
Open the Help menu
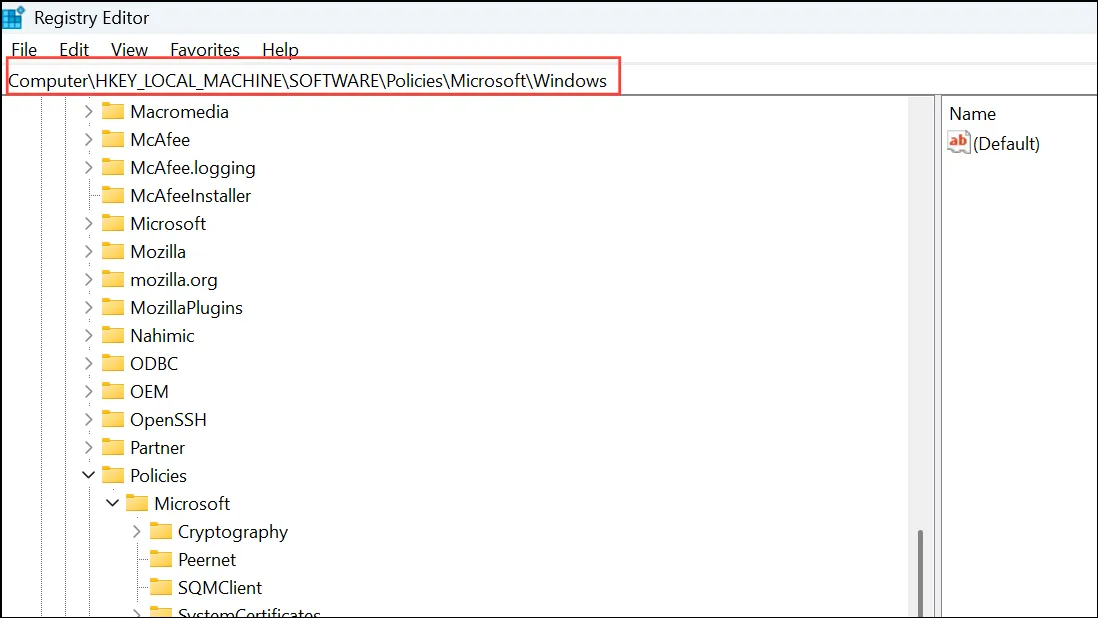pyautogui.click(x=280, y=50)
